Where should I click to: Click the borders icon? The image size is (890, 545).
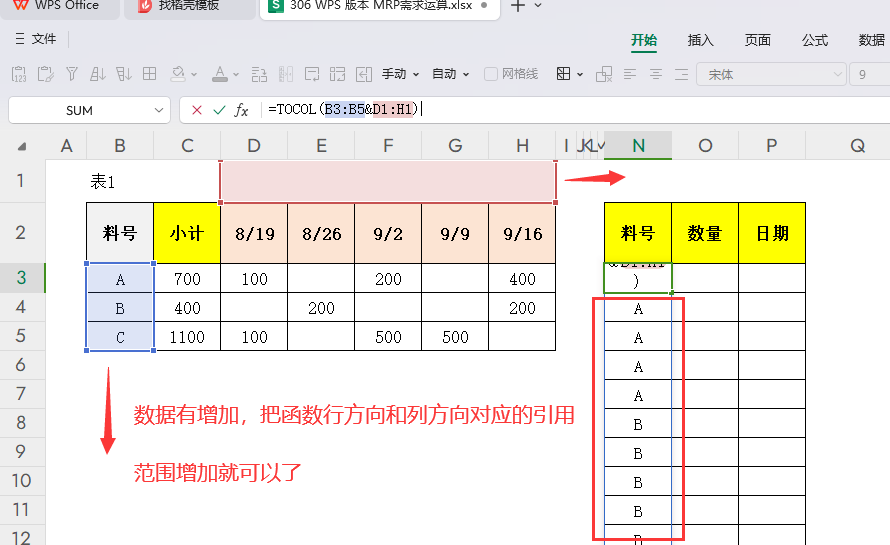point(564,74)
